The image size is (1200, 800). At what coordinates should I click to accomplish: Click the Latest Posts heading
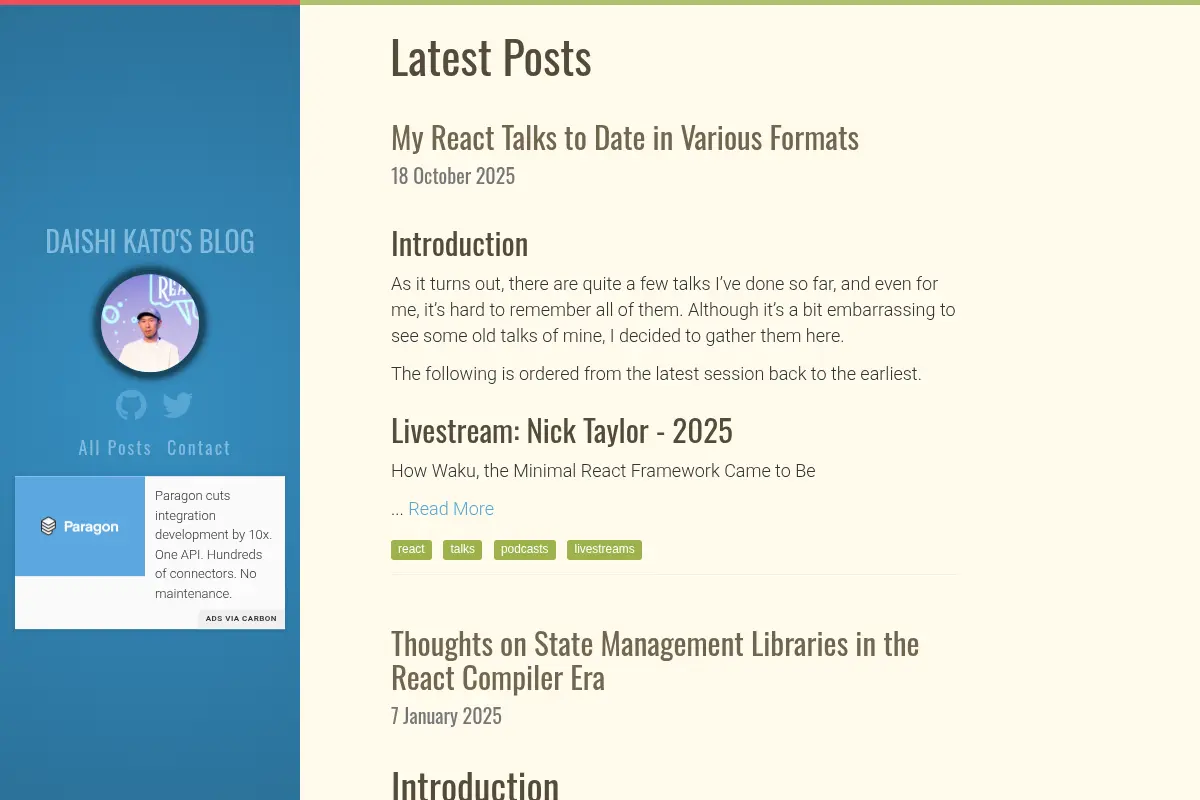(x=491, y=58)
